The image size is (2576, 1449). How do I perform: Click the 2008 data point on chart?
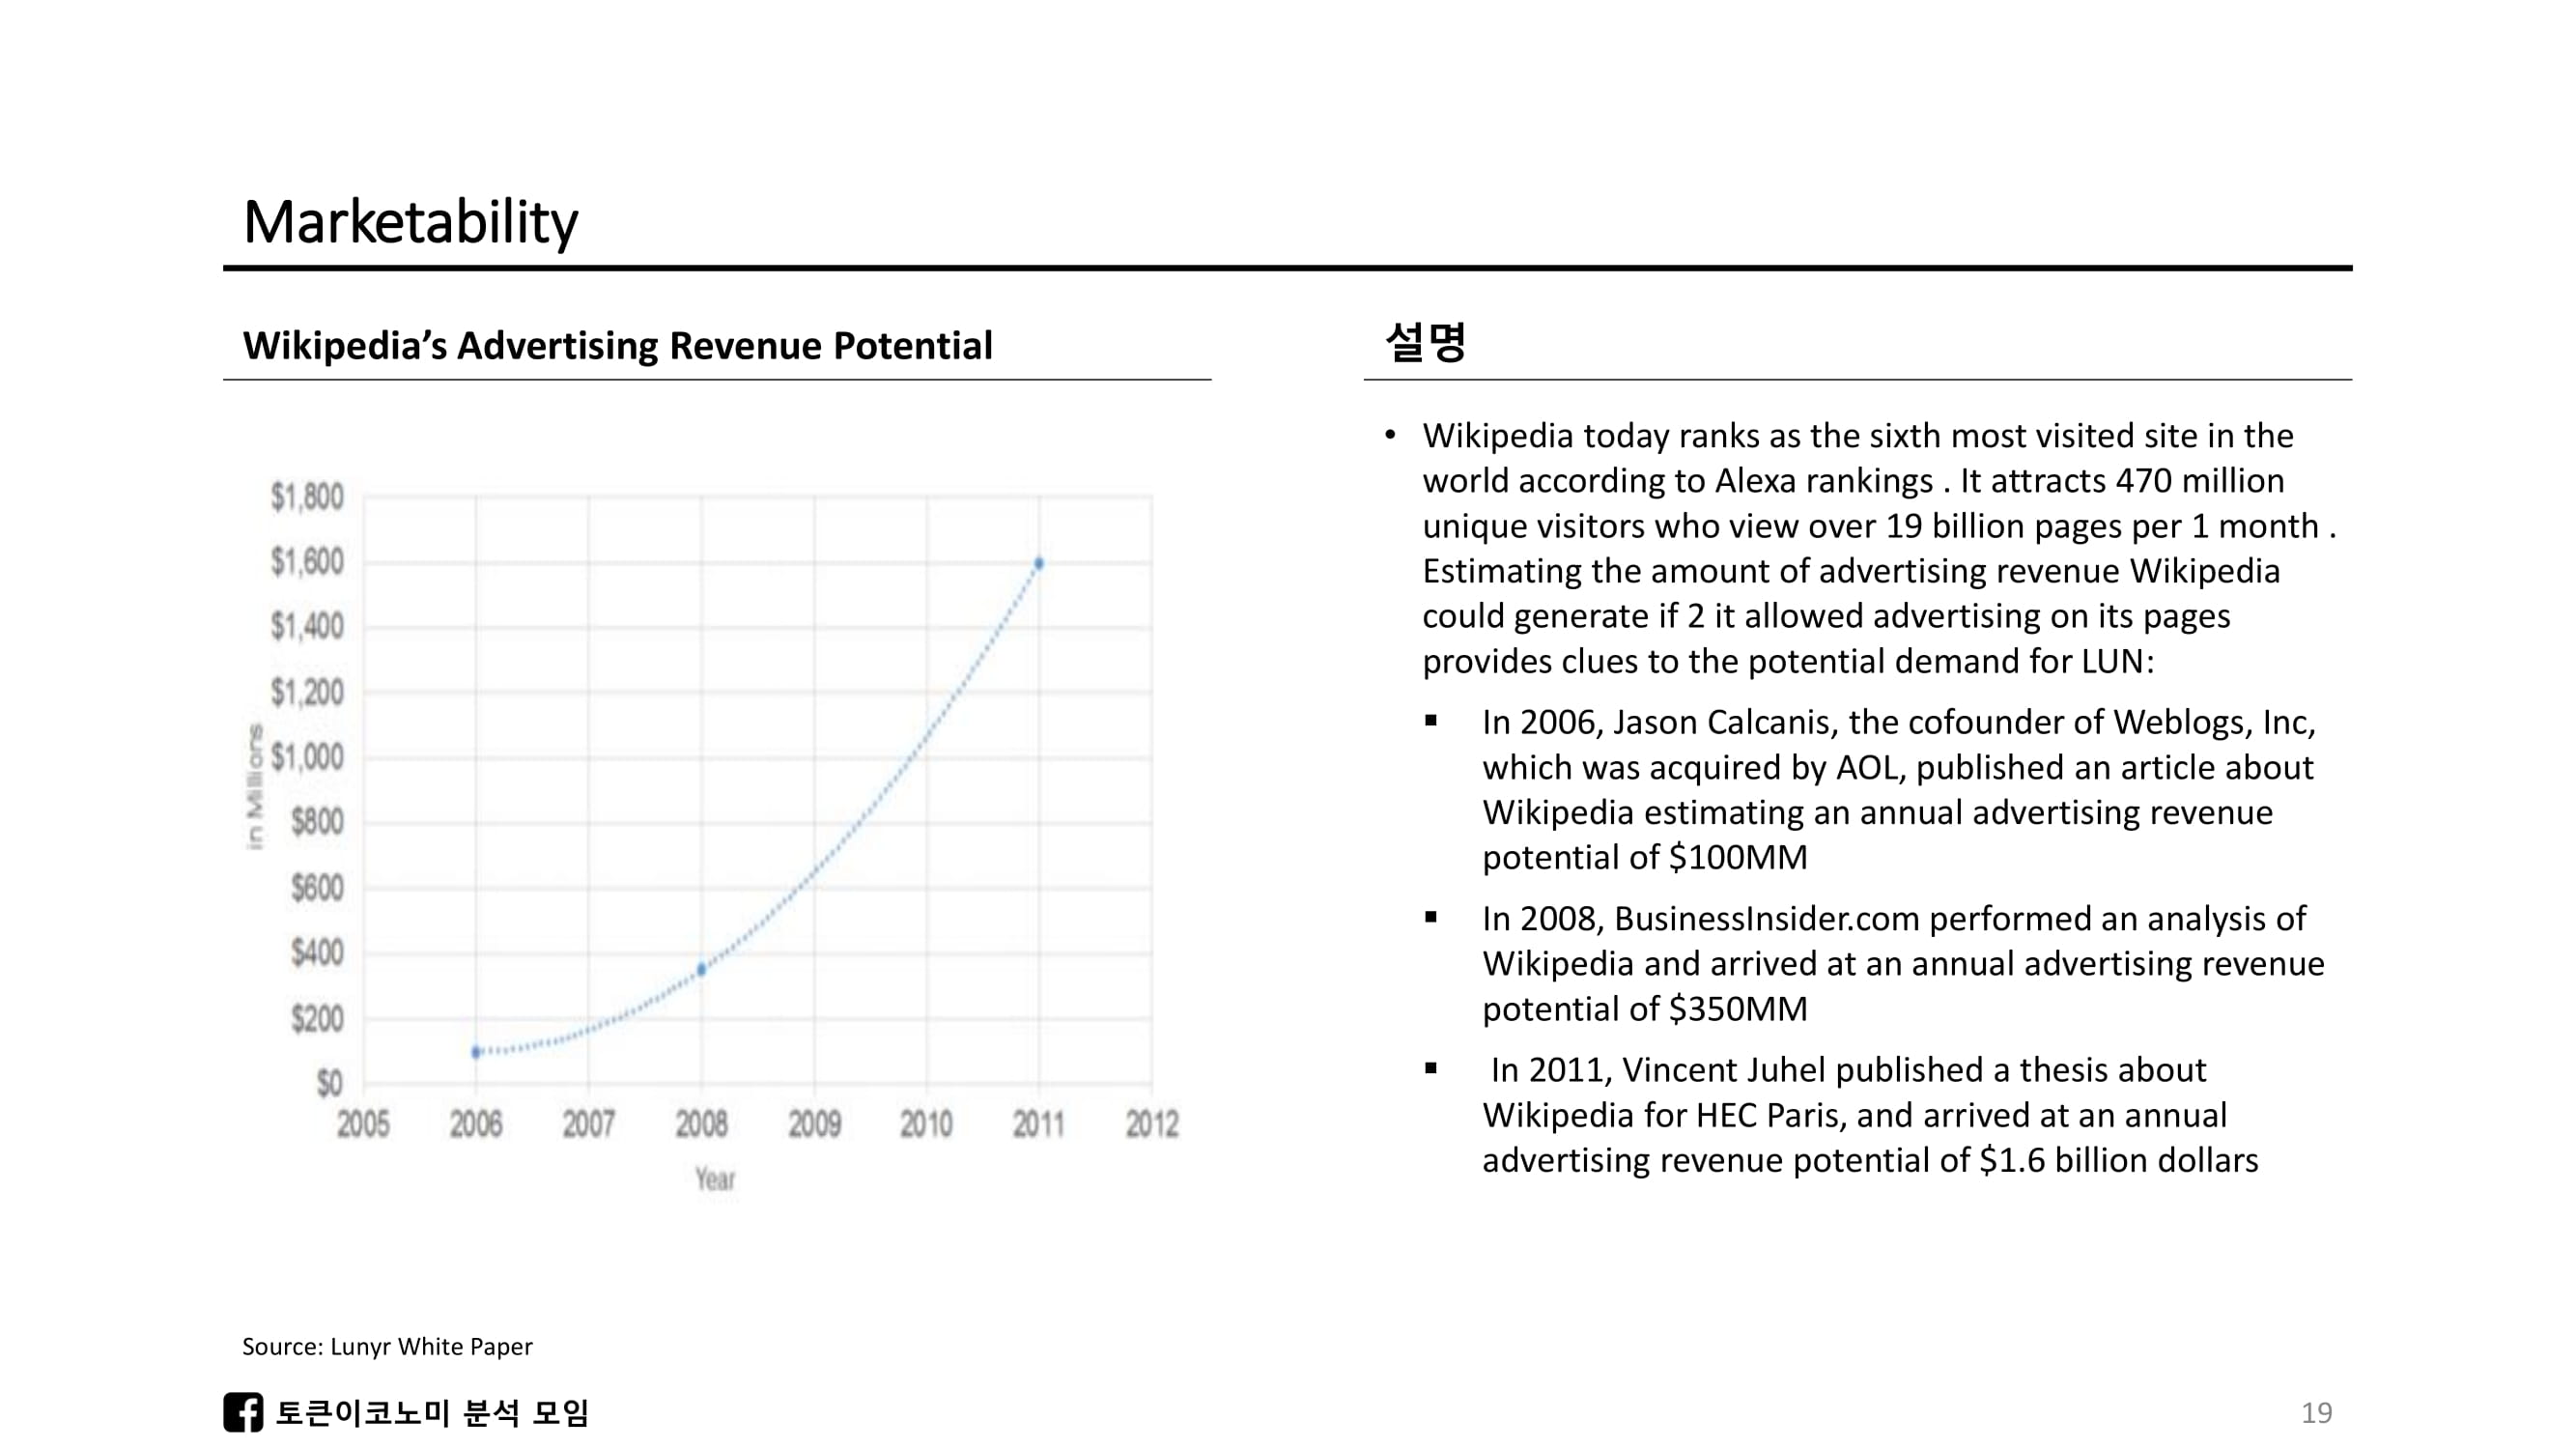point(701,969)
